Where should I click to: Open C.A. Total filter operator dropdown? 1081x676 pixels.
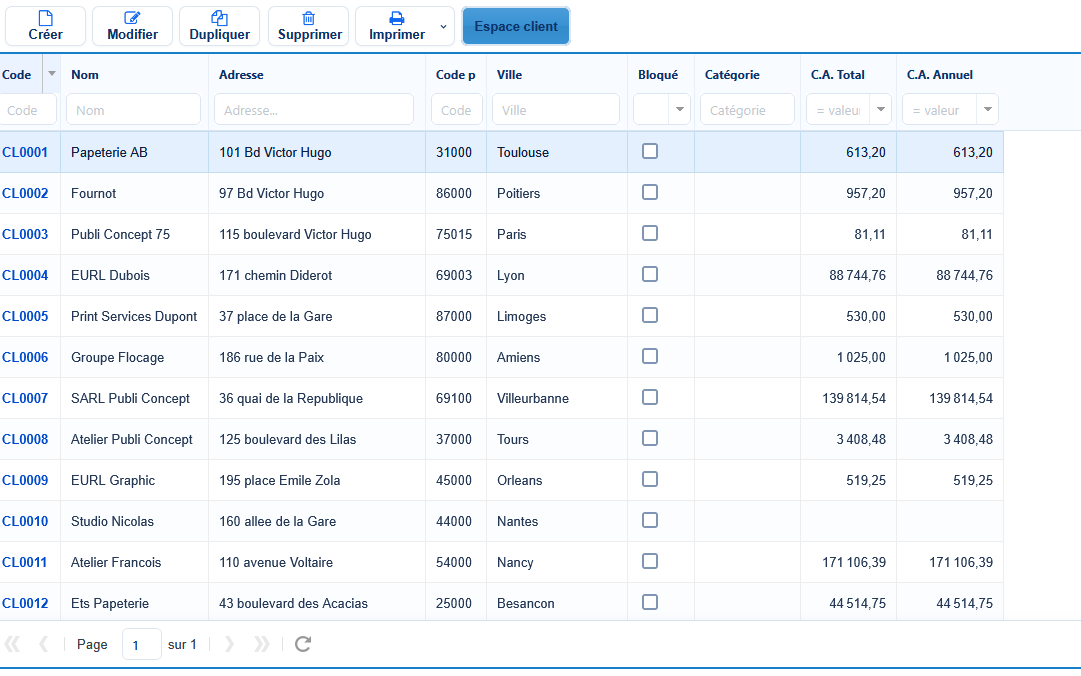[x=880, y=110]
